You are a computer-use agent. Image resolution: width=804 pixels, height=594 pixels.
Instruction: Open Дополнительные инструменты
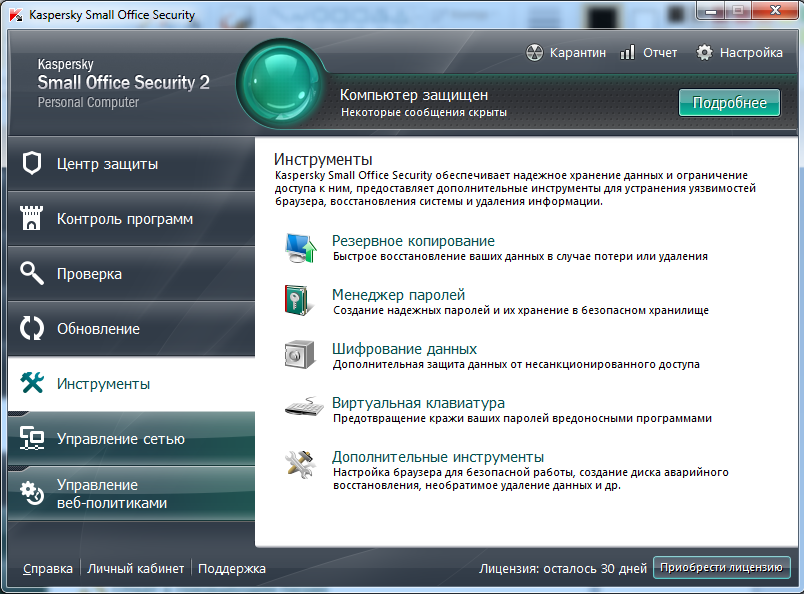coord(438,457)
